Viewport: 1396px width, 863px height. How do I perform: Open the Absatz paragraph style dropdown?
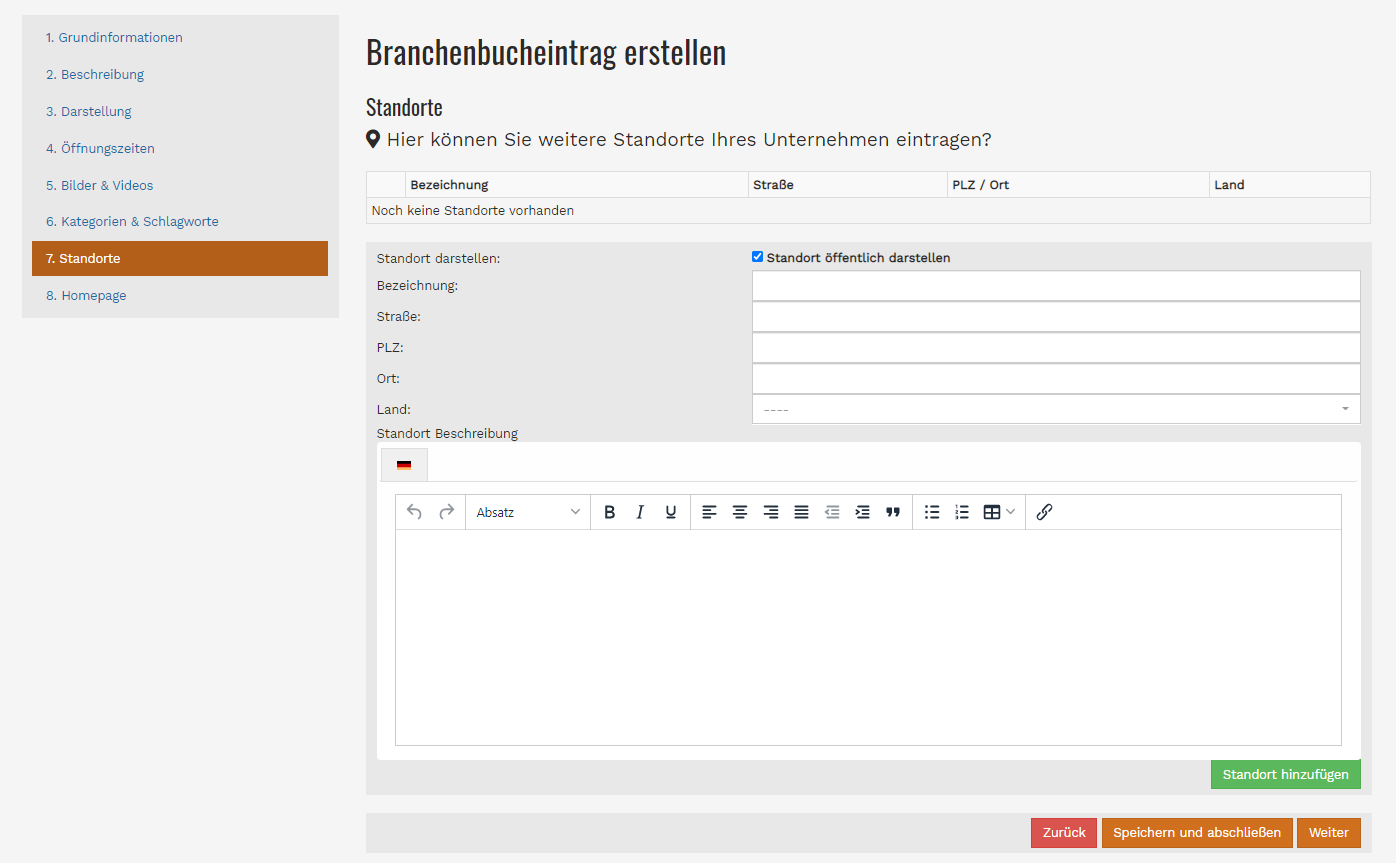coord(528,512)
